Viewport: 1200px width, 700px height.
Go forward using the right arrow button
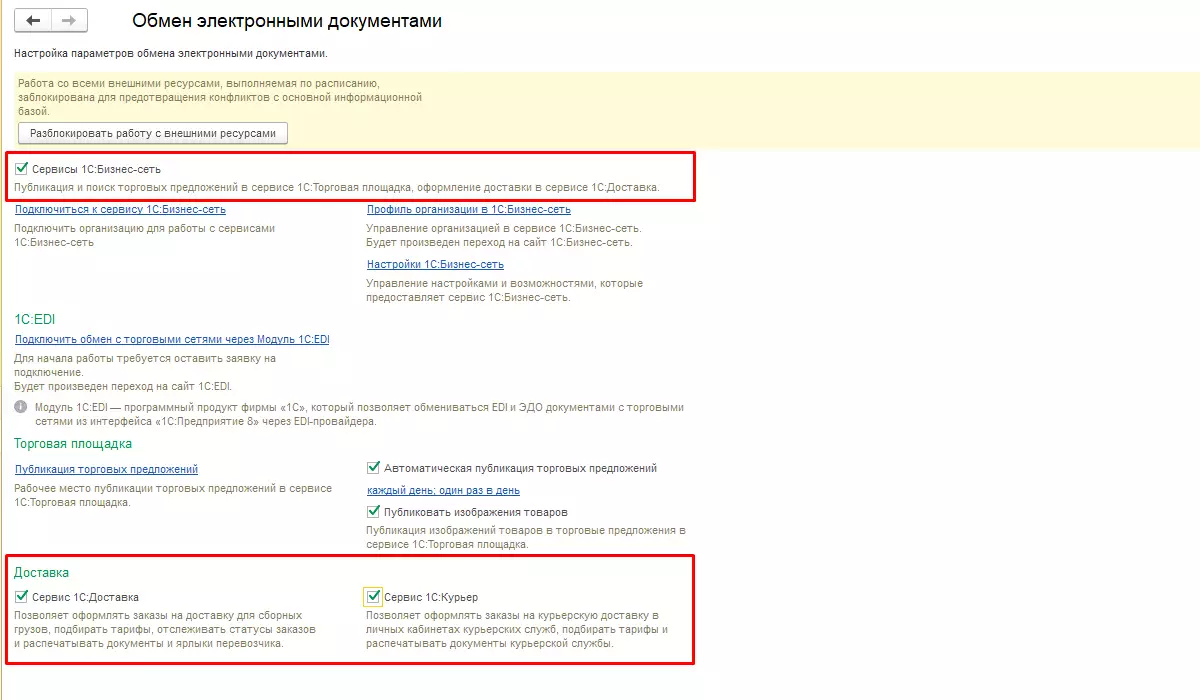pyautogui.click(x=69, y=20)
